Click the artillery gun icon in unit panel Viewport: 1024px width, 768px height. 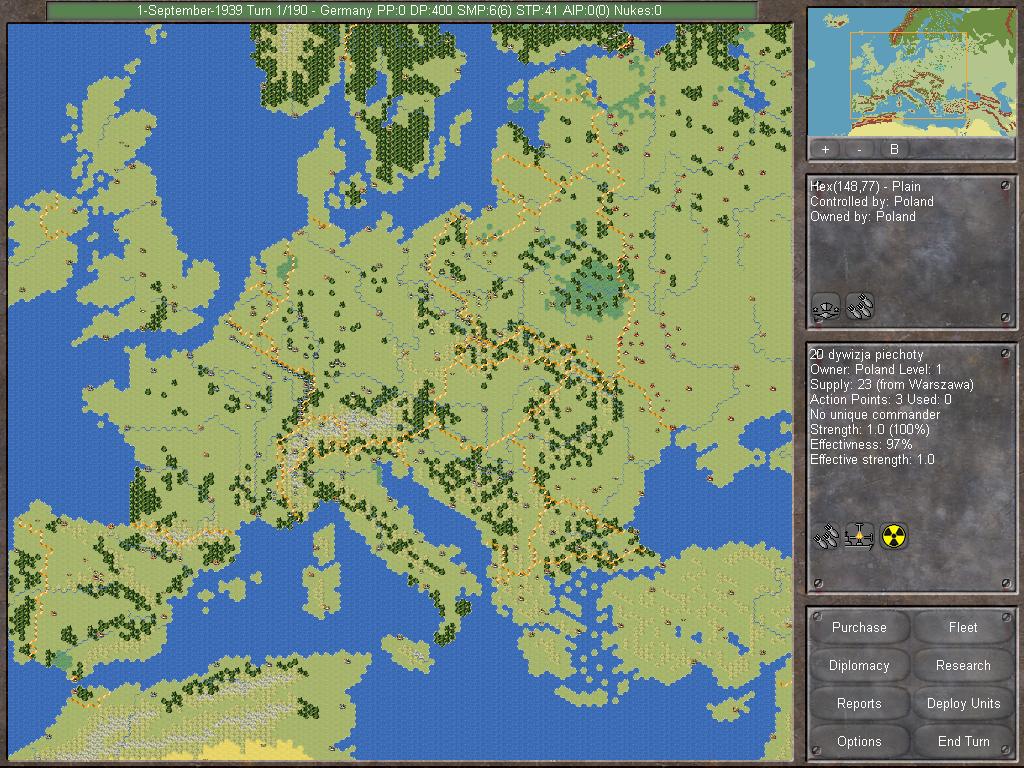tap(859, 537)
